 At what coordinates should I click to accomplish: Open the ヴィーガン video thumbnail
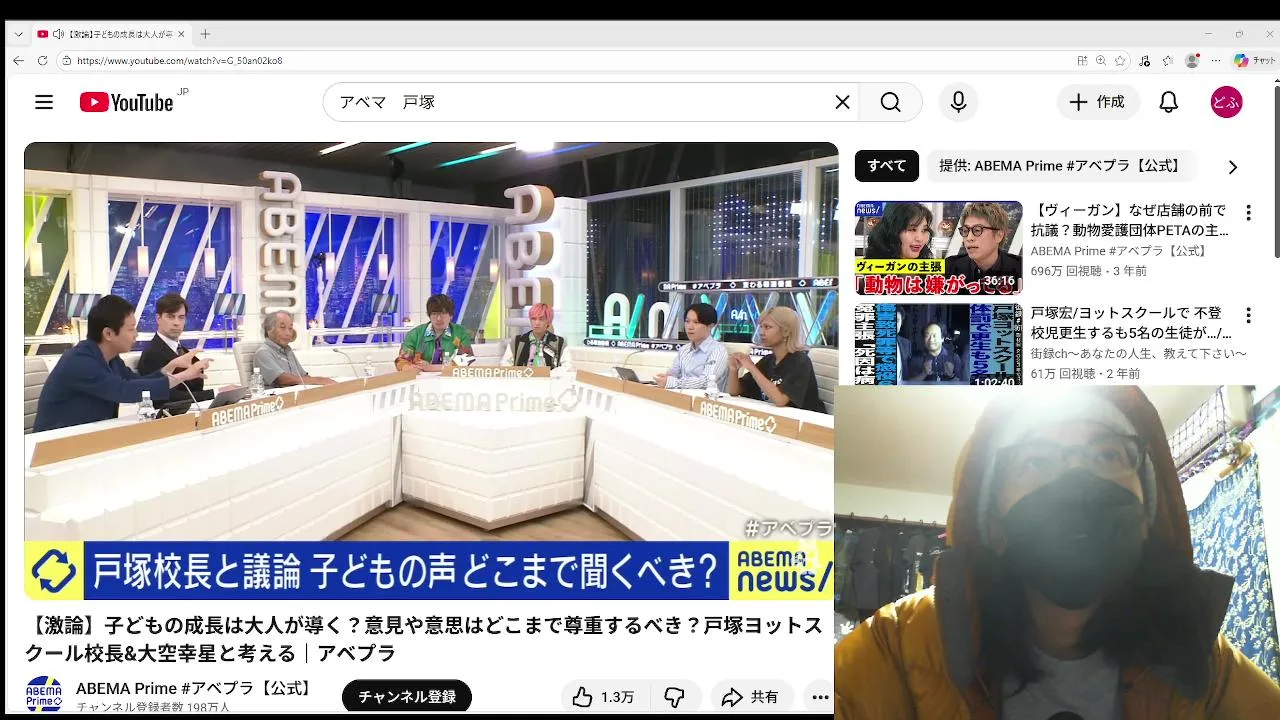pyautogui.click(x=938, y=247)
